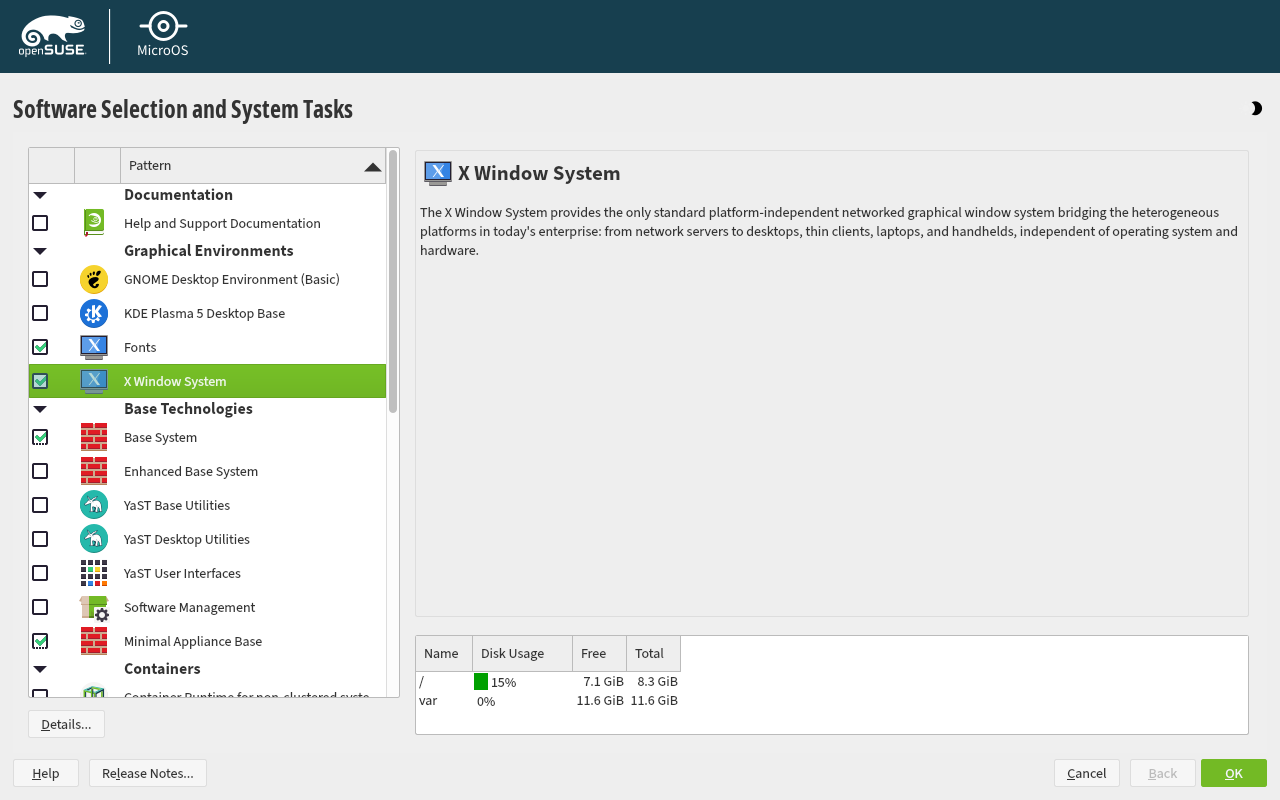Click the Fonts pattern monitor icon
Screen dimensions: 1280x800
[x=94, y=347]
